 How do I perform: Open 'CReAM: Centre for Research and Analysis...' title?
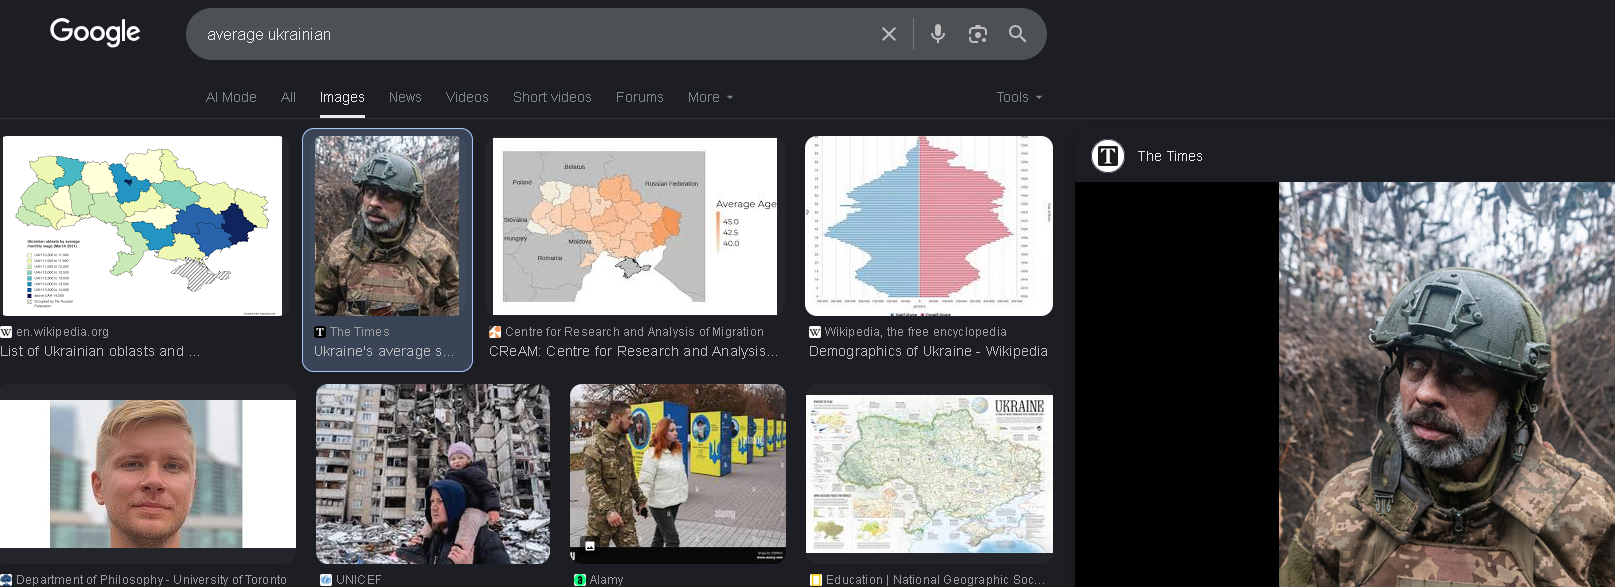pos(633,351)
